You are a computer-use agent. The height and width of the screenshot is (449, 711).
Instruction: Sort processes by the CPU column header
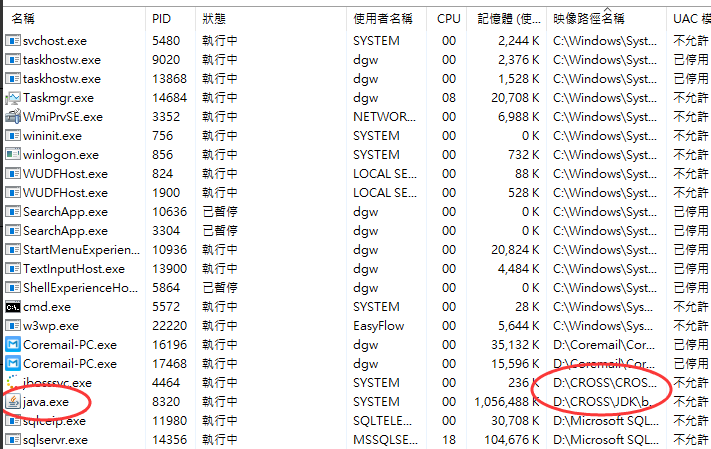[449, 18]
